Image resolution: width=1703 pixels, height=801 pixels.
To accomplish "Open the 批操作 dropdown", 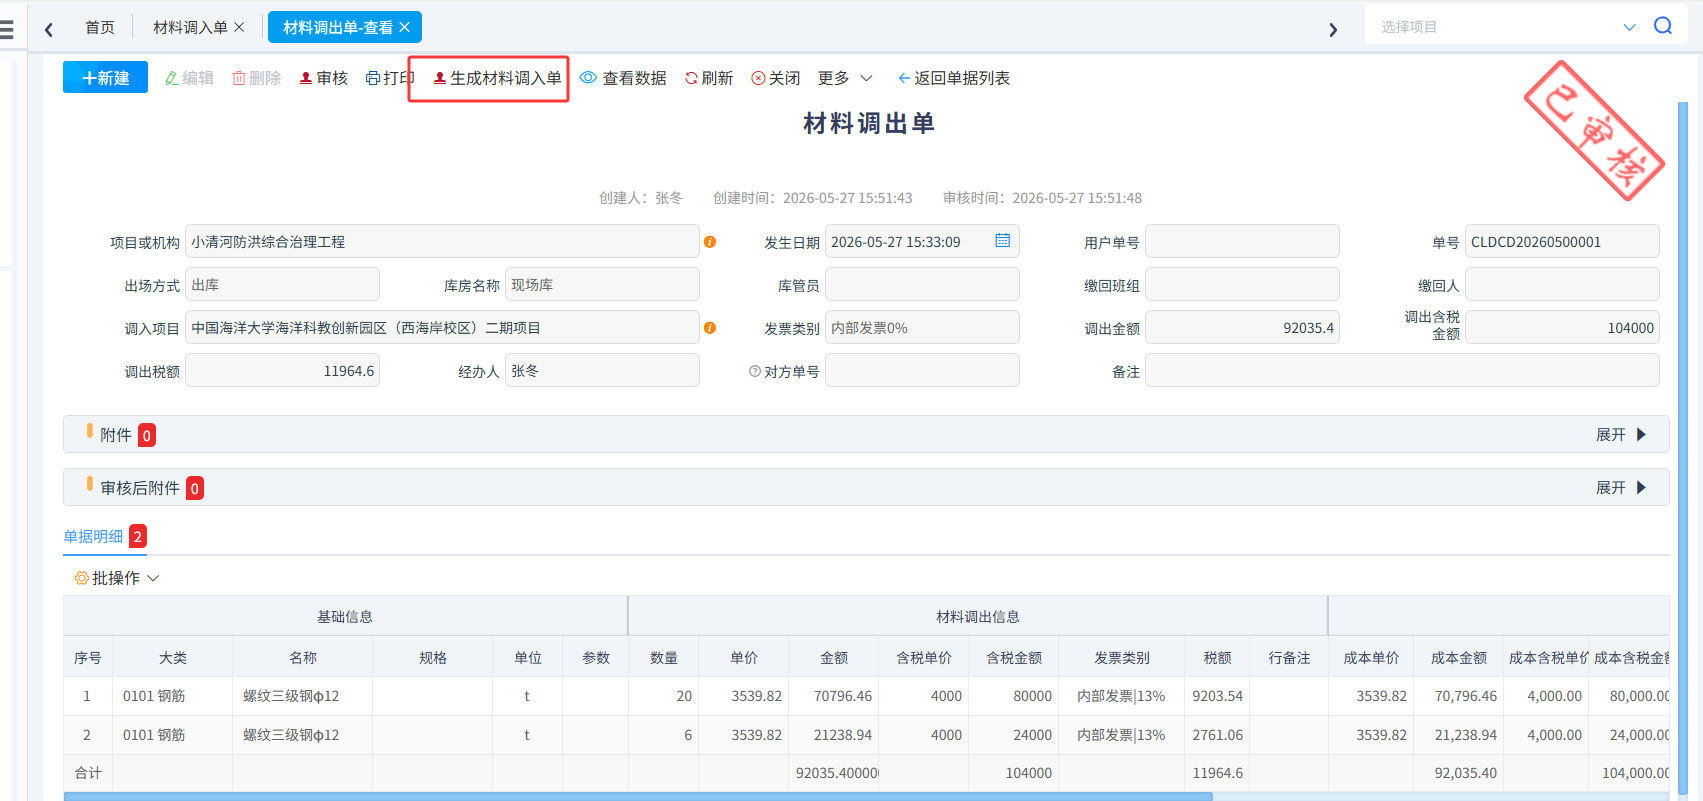I will (117, 578).
